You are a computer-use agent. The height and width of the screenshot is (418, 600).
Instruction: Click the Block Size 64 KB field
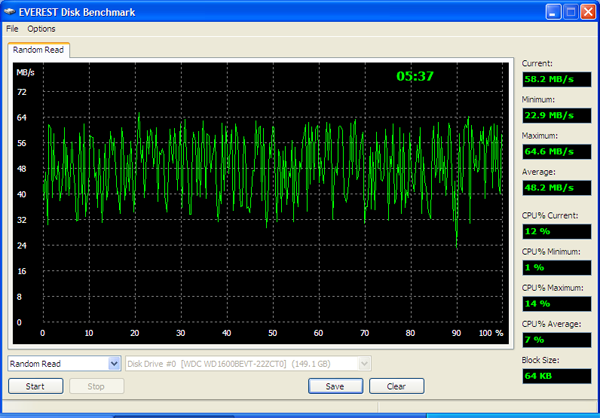(556, 376)
